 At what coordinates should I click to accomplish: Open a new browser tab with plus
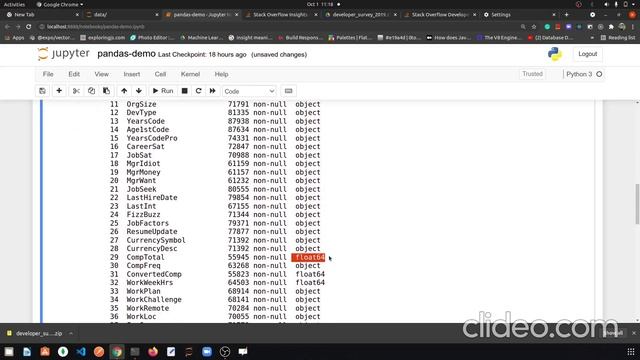[x=566, y=15]
